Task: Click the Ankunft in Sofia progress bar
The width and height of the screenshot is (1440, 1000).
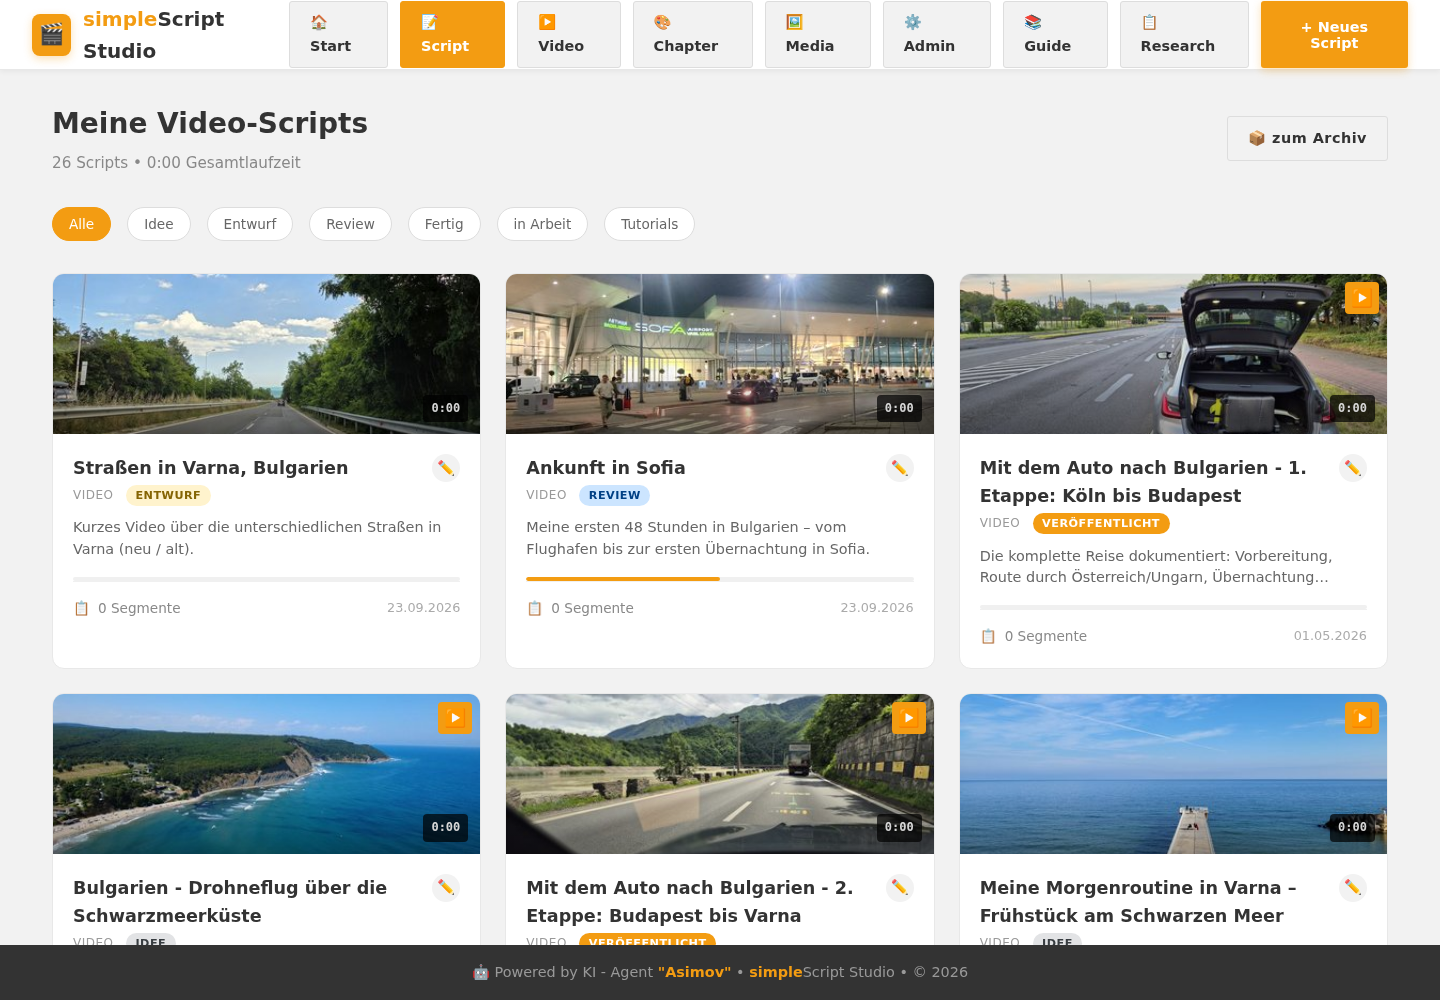Action: 720,579
